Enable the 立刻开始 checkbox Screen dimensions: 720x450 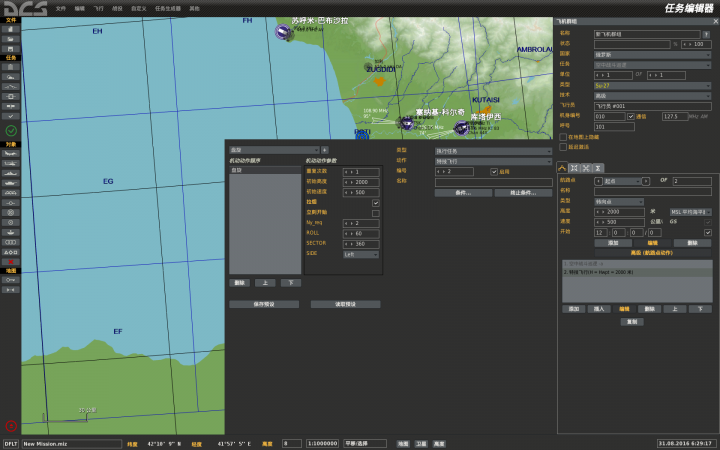coord(376,214)
